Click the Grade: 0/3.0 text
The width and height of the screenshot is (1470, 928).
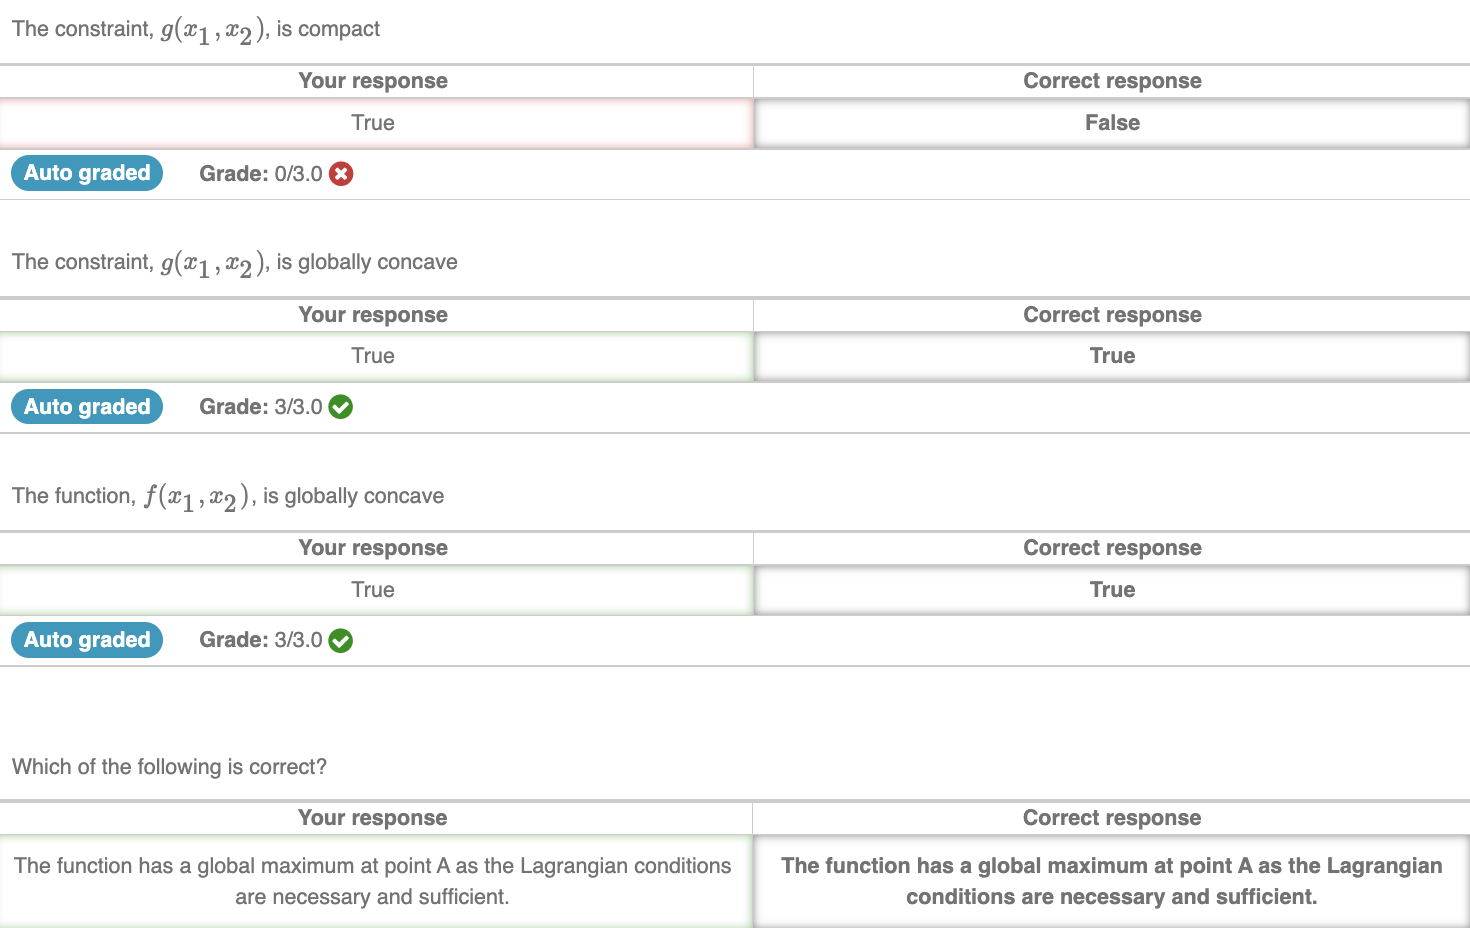[261, 174]
